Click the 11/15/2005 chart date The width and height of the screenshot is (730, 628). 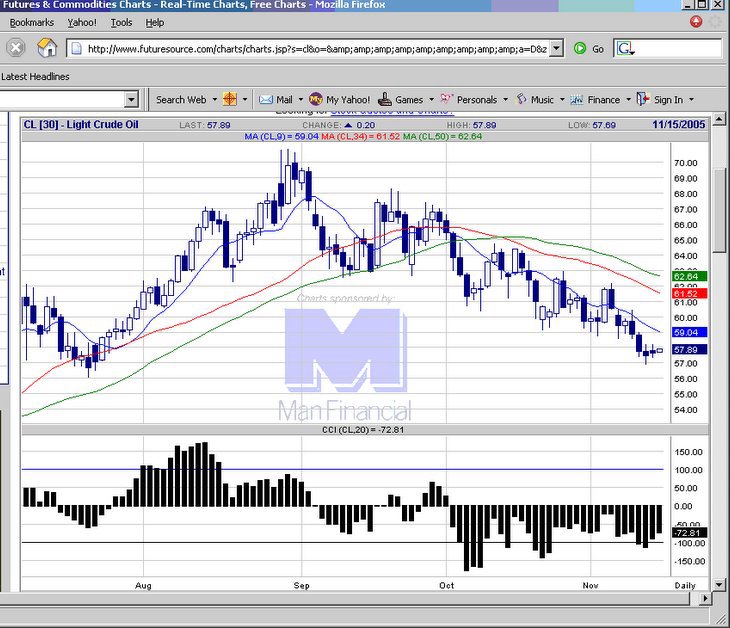point(679,124)
